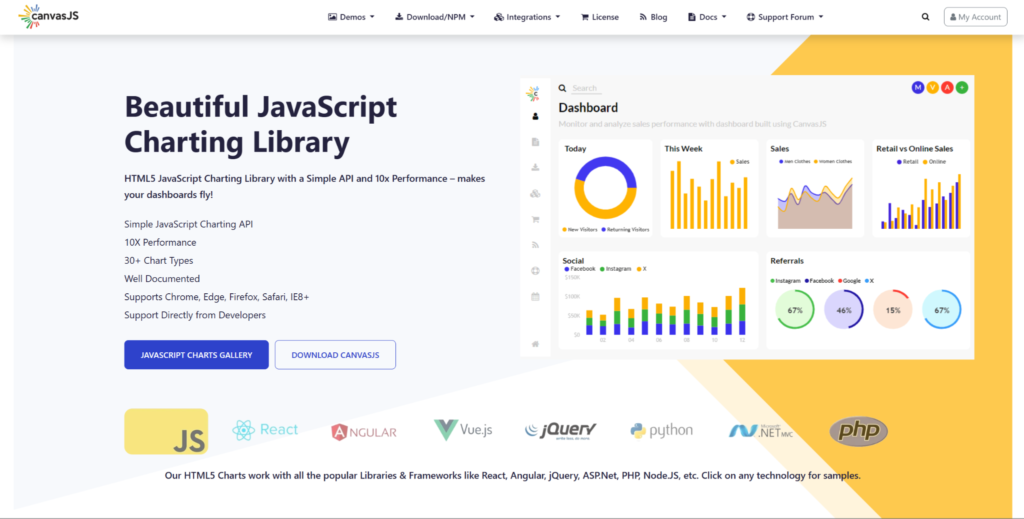The width and height of the screenshot is (1024, 519).
Task: Click the dashboard sidebar user icon
Action: coord(536,117)
